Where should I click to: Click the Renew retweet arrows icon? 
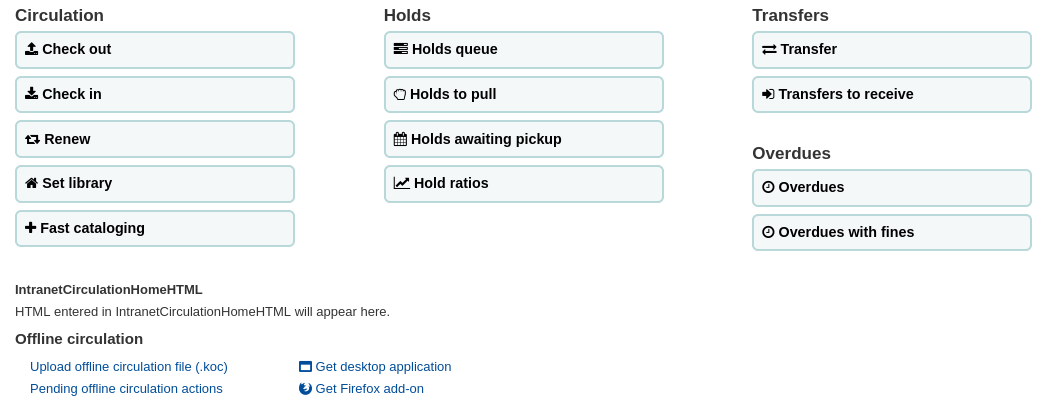pos(32,139)
